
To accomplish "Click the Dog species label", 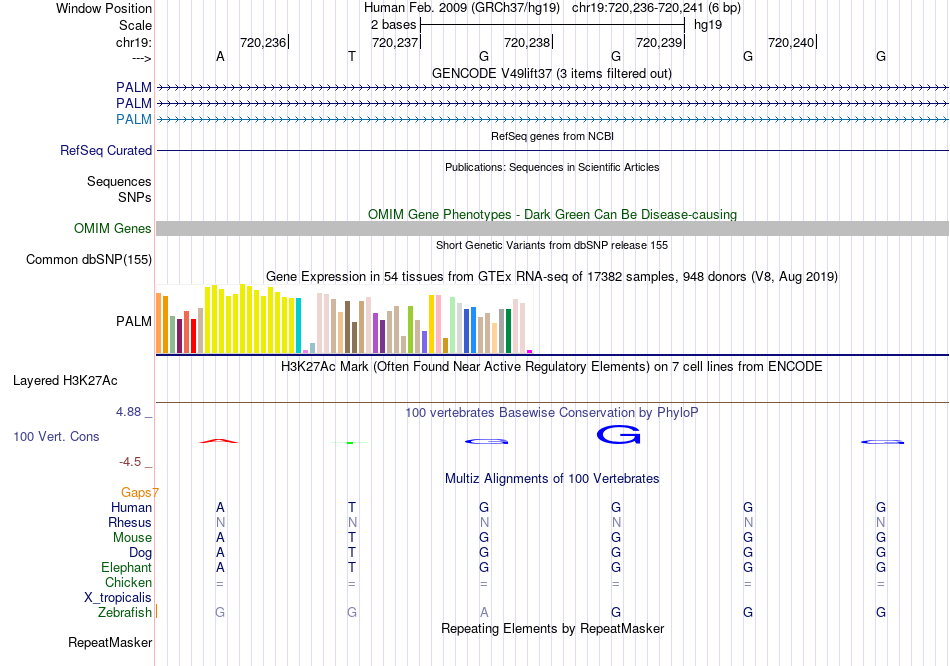I will 141,553.
